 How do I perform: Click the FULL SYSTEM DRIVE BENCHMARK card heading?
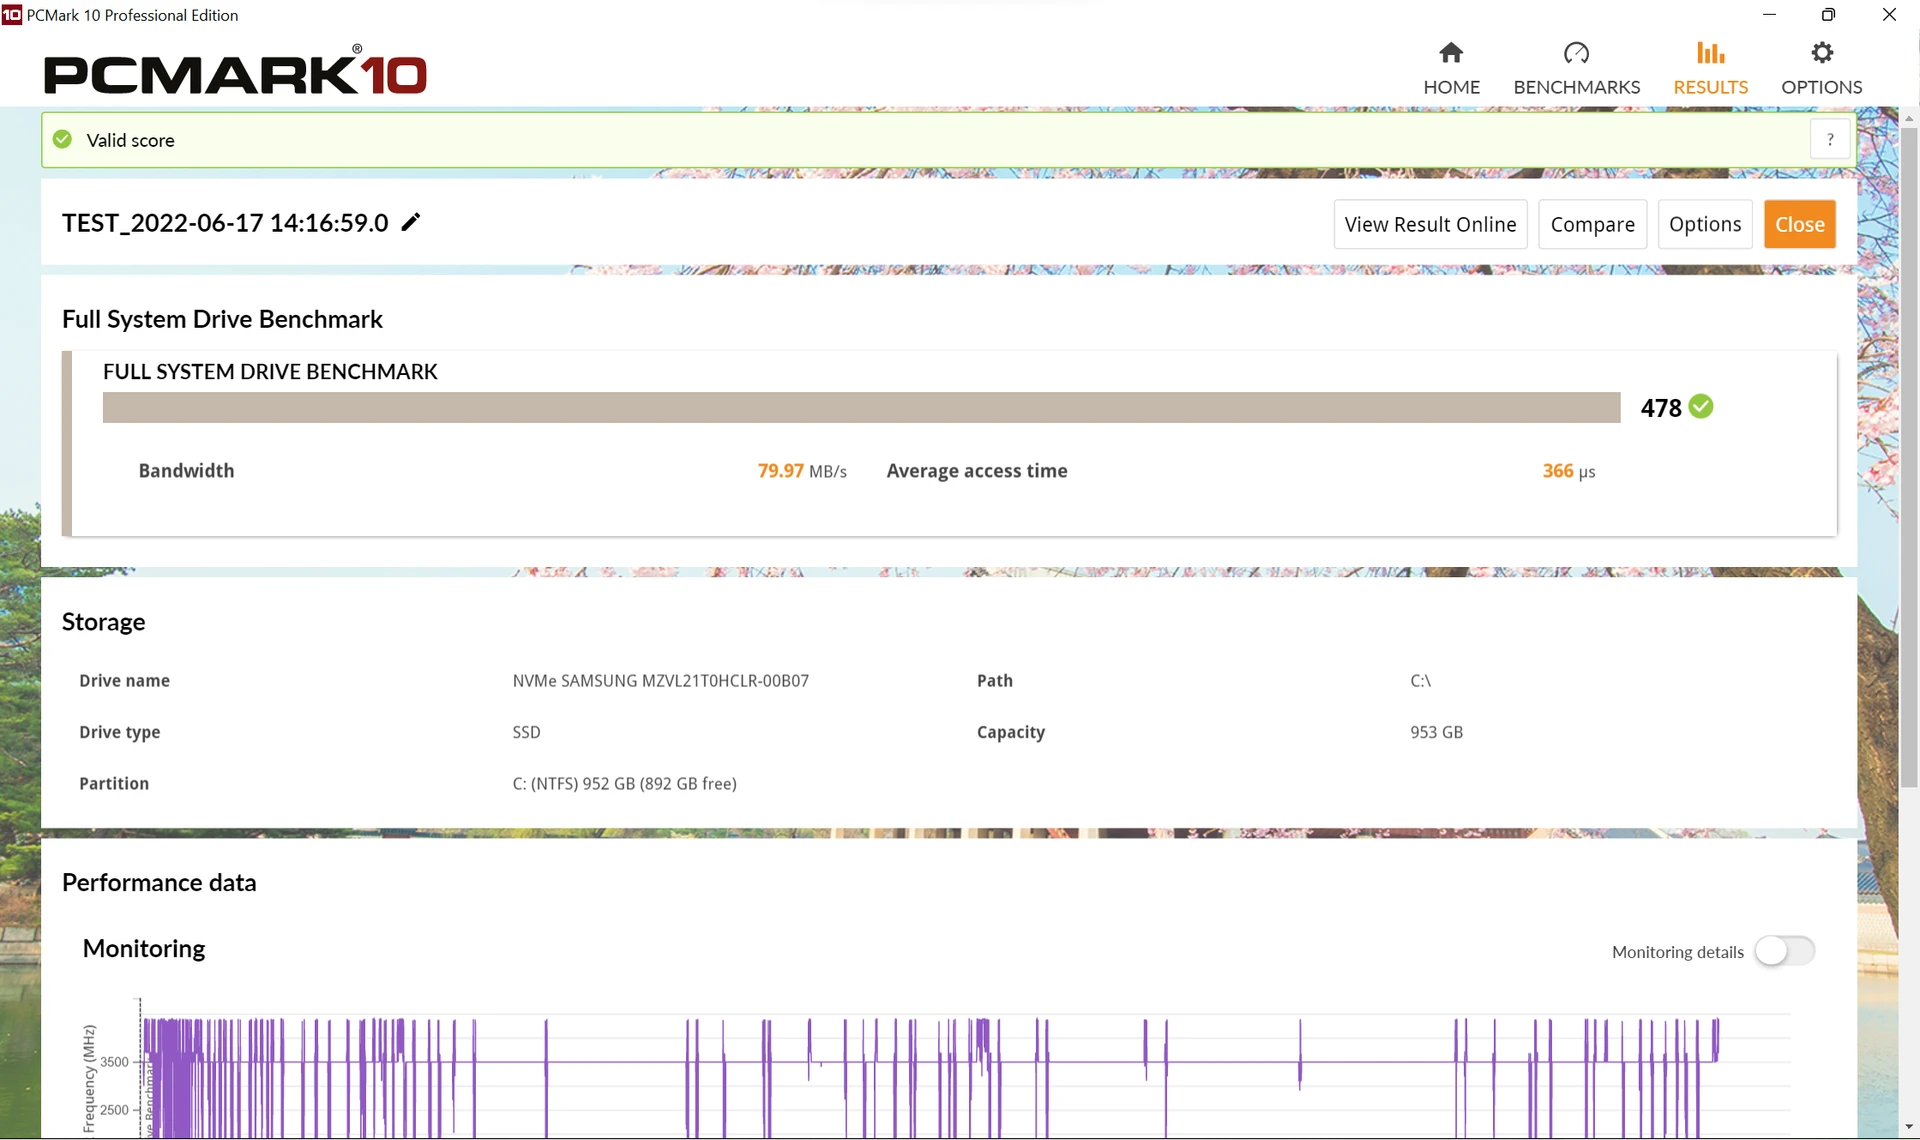coord(270,372)
